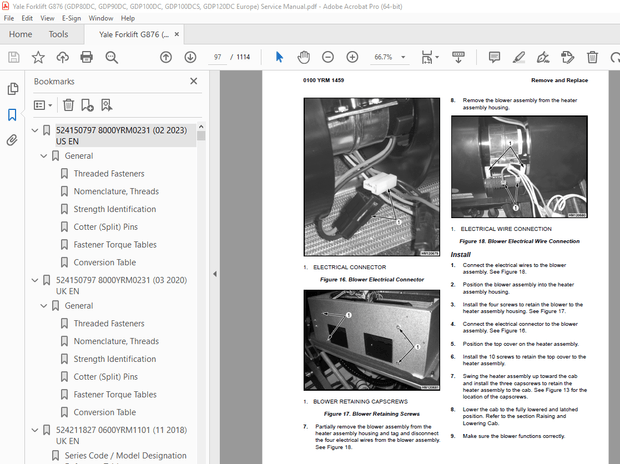This screenshot has width=620, height=464.
Task: Collapse the 03 2020 UK EN bookmark
Action: [x=35, y=280]
